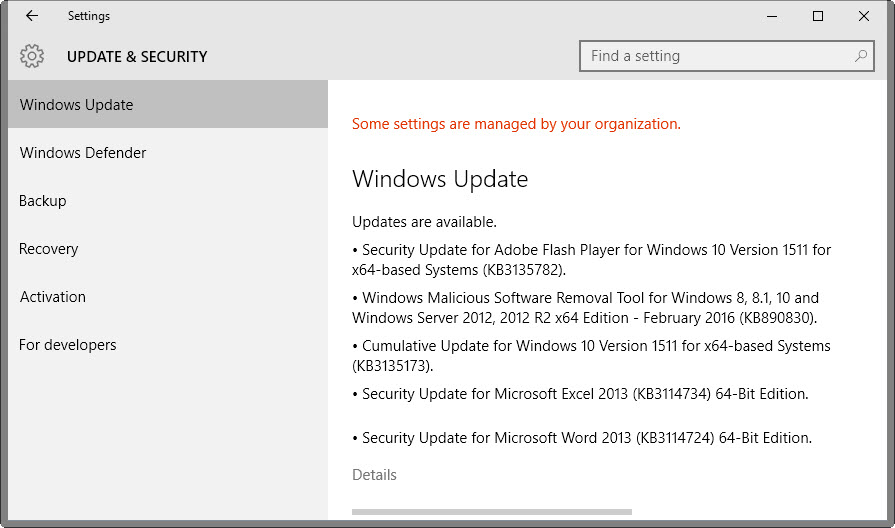The image size is (895, 528).
Task: Open the For developers section
Action: click(168, 344)
